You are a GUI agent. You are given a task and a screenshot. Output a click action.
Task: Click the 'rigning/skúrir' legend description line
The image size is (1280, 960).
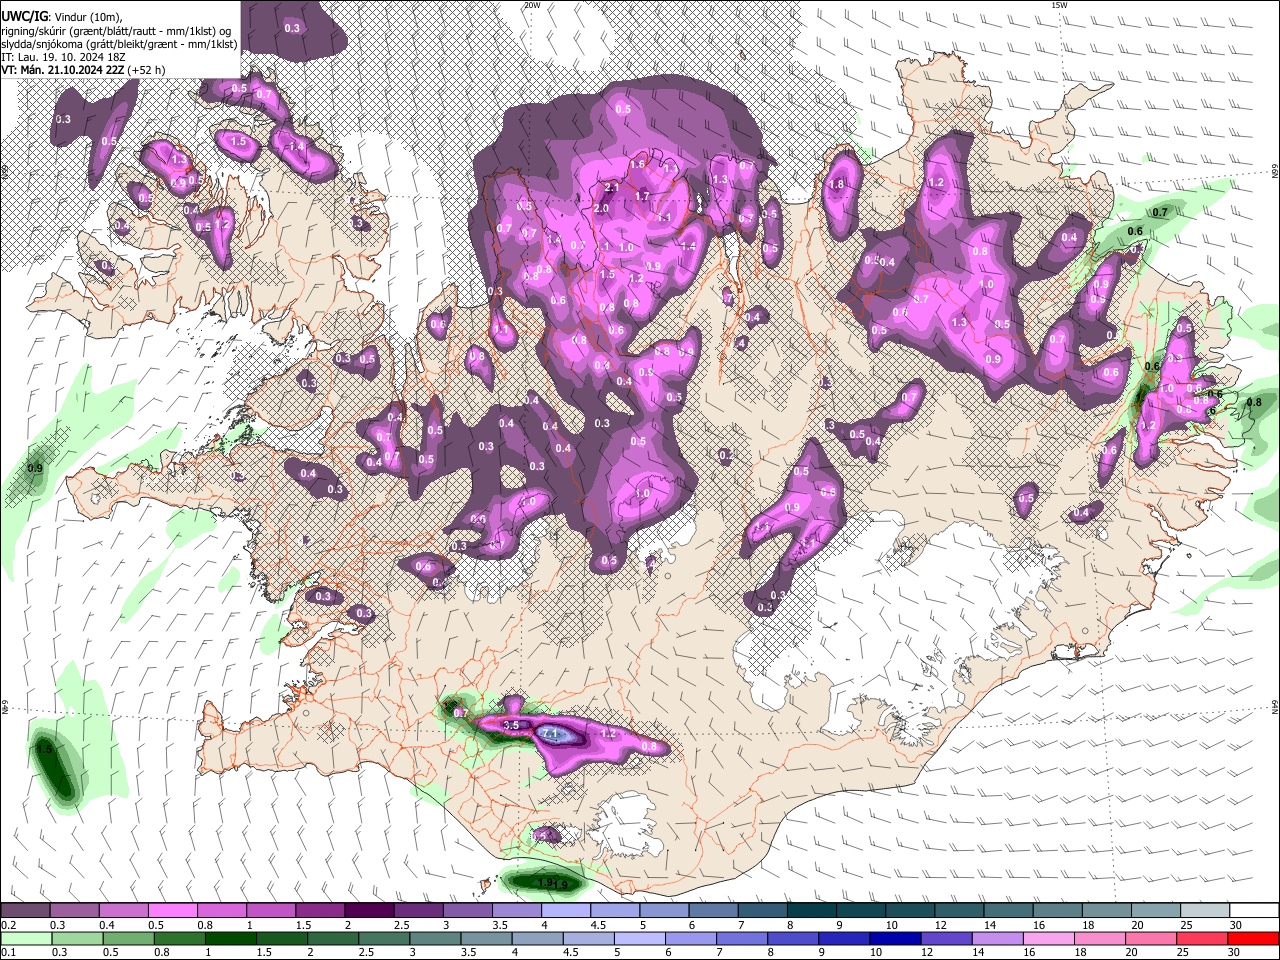pyautogui.click(x=116, y=30)
